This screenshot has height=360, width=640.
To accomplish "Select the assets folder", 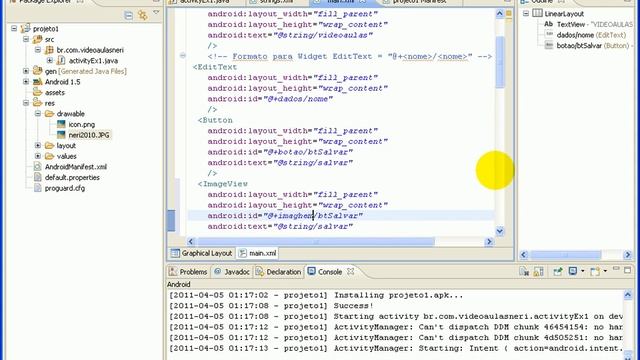I will [55, 92].
